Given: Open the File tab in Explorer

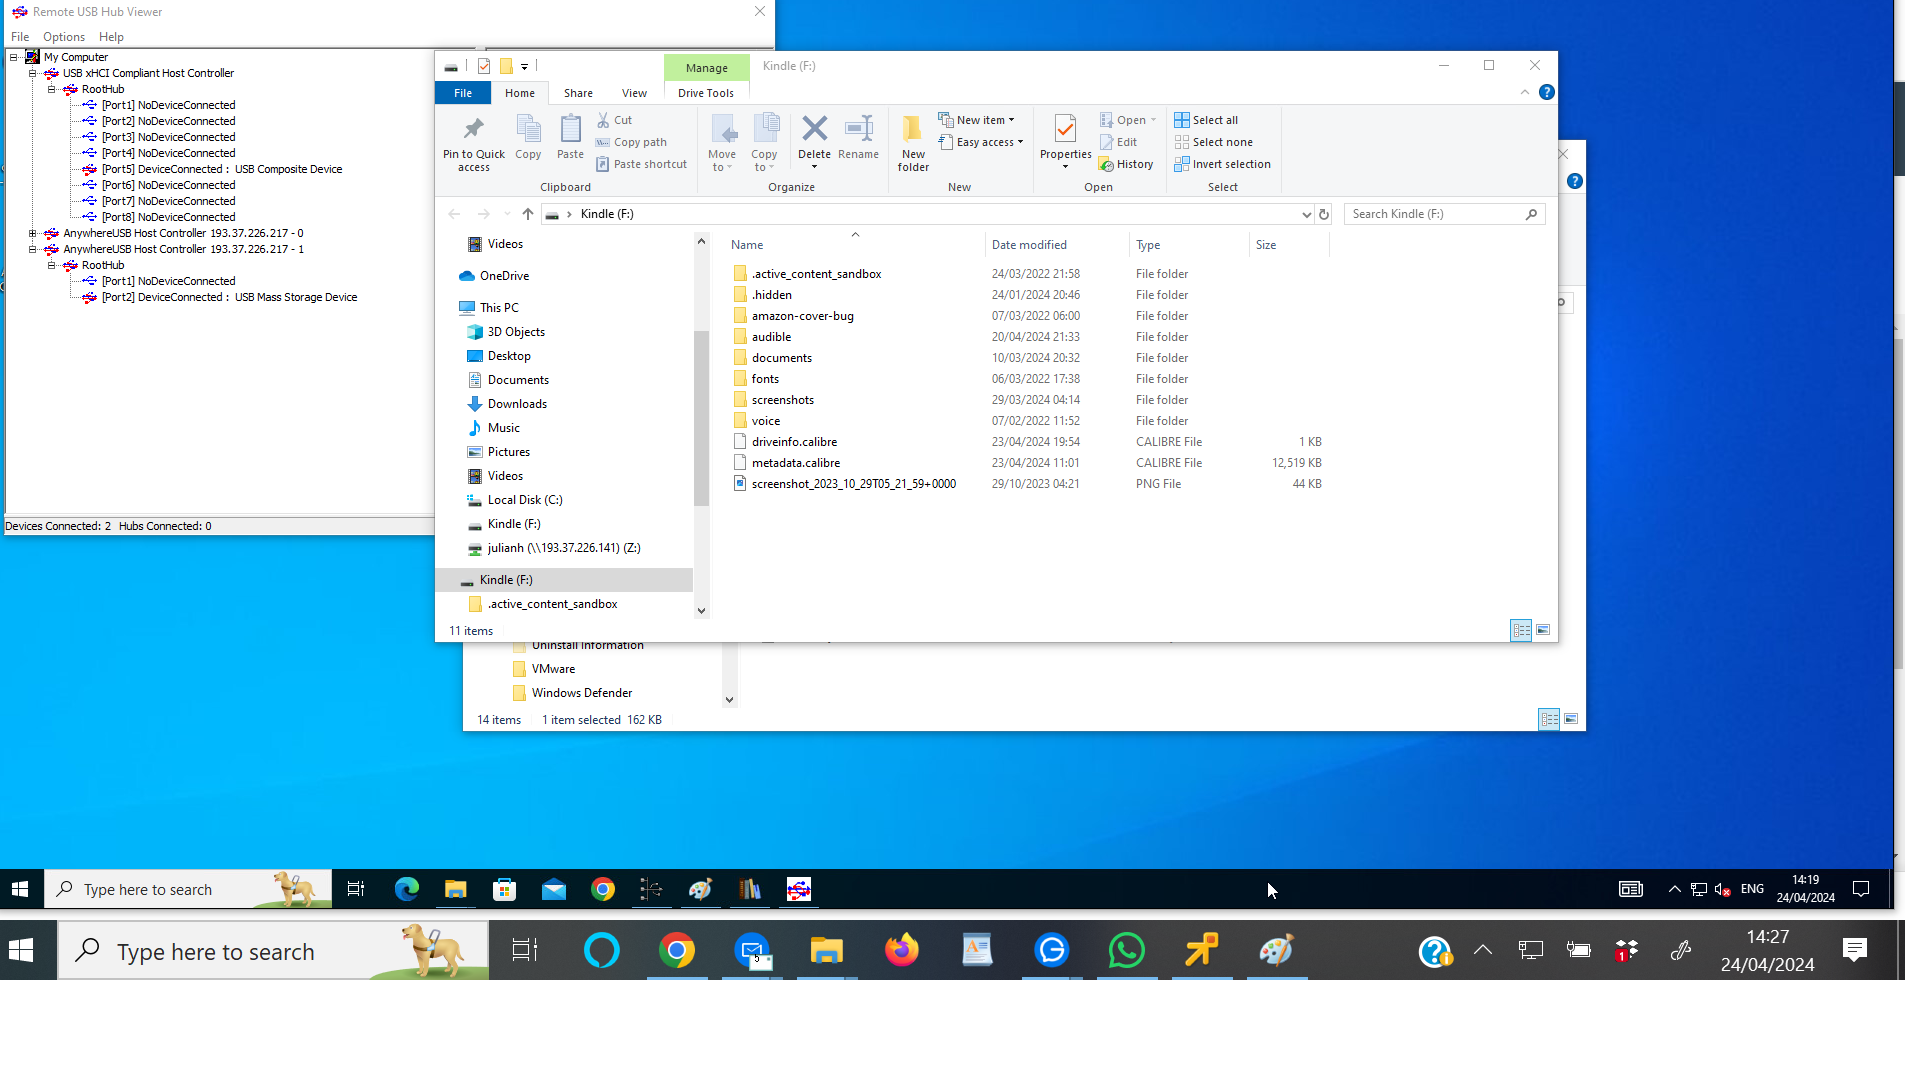Looking at the screenshot, I should click(463, 93).
